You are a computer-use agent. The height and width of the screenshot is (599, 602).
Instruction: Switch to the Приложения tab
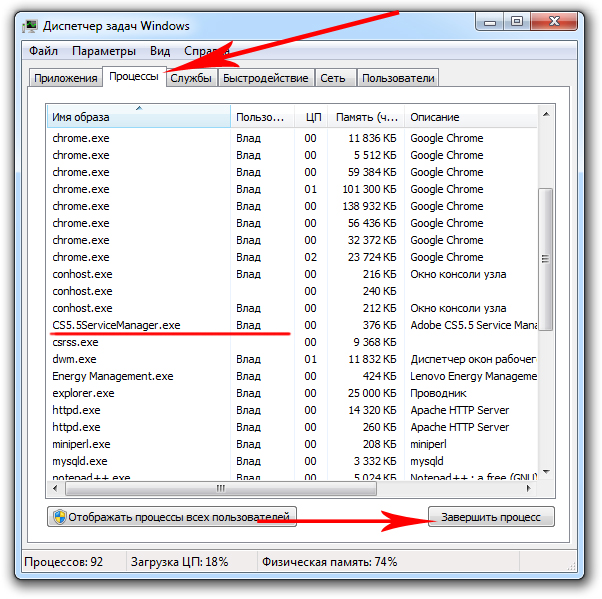click(x=65, y=78)
